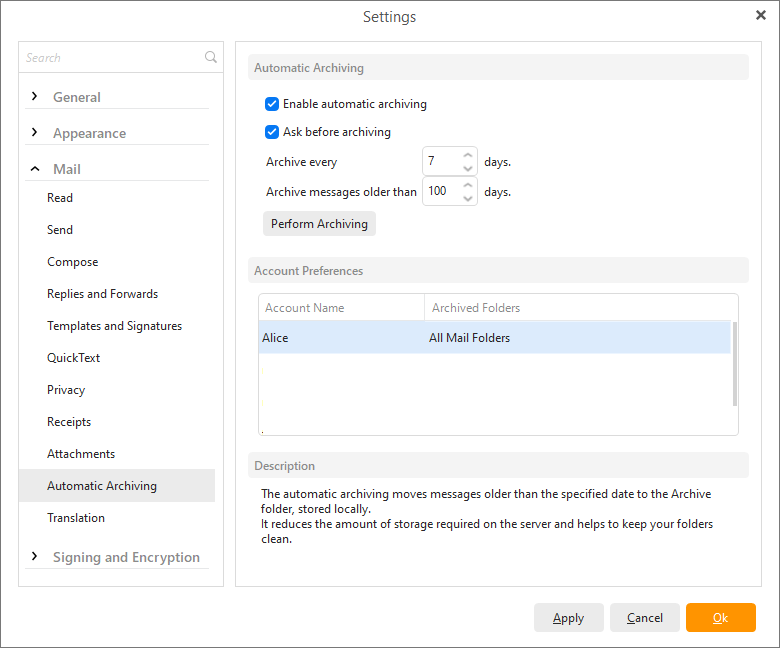Expand Signing and Encryption section
The height and width of the screenshot is (648, 780).
coord(34,556)
